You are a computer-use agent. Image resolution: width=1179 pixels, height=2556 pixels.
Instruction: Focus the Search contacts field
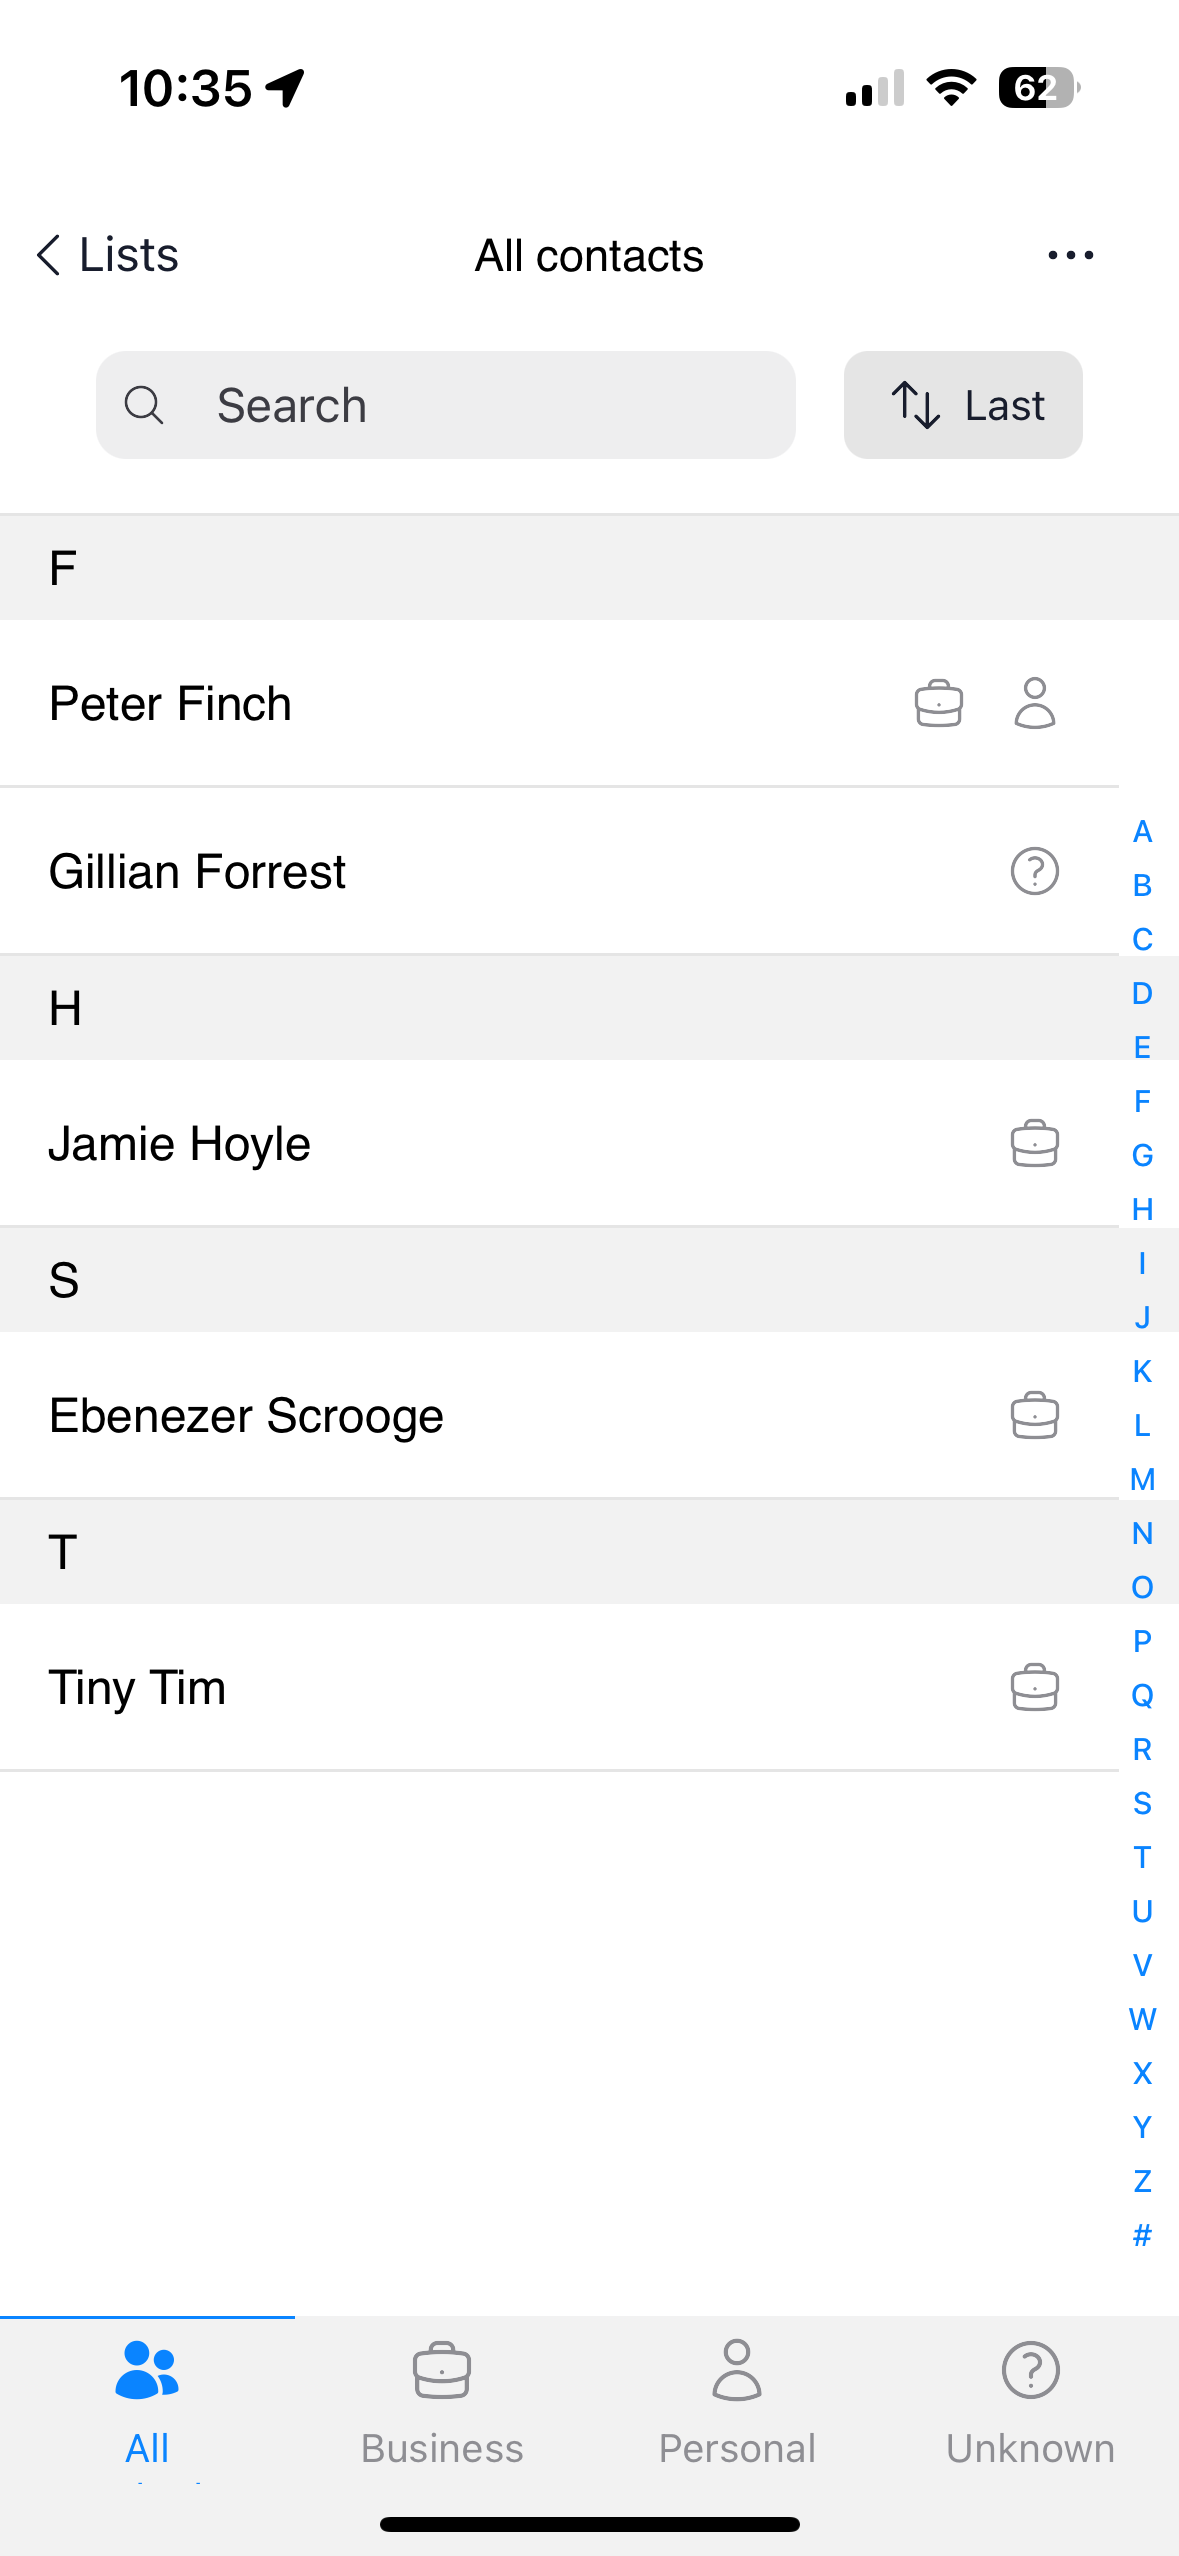click(446, 405)
